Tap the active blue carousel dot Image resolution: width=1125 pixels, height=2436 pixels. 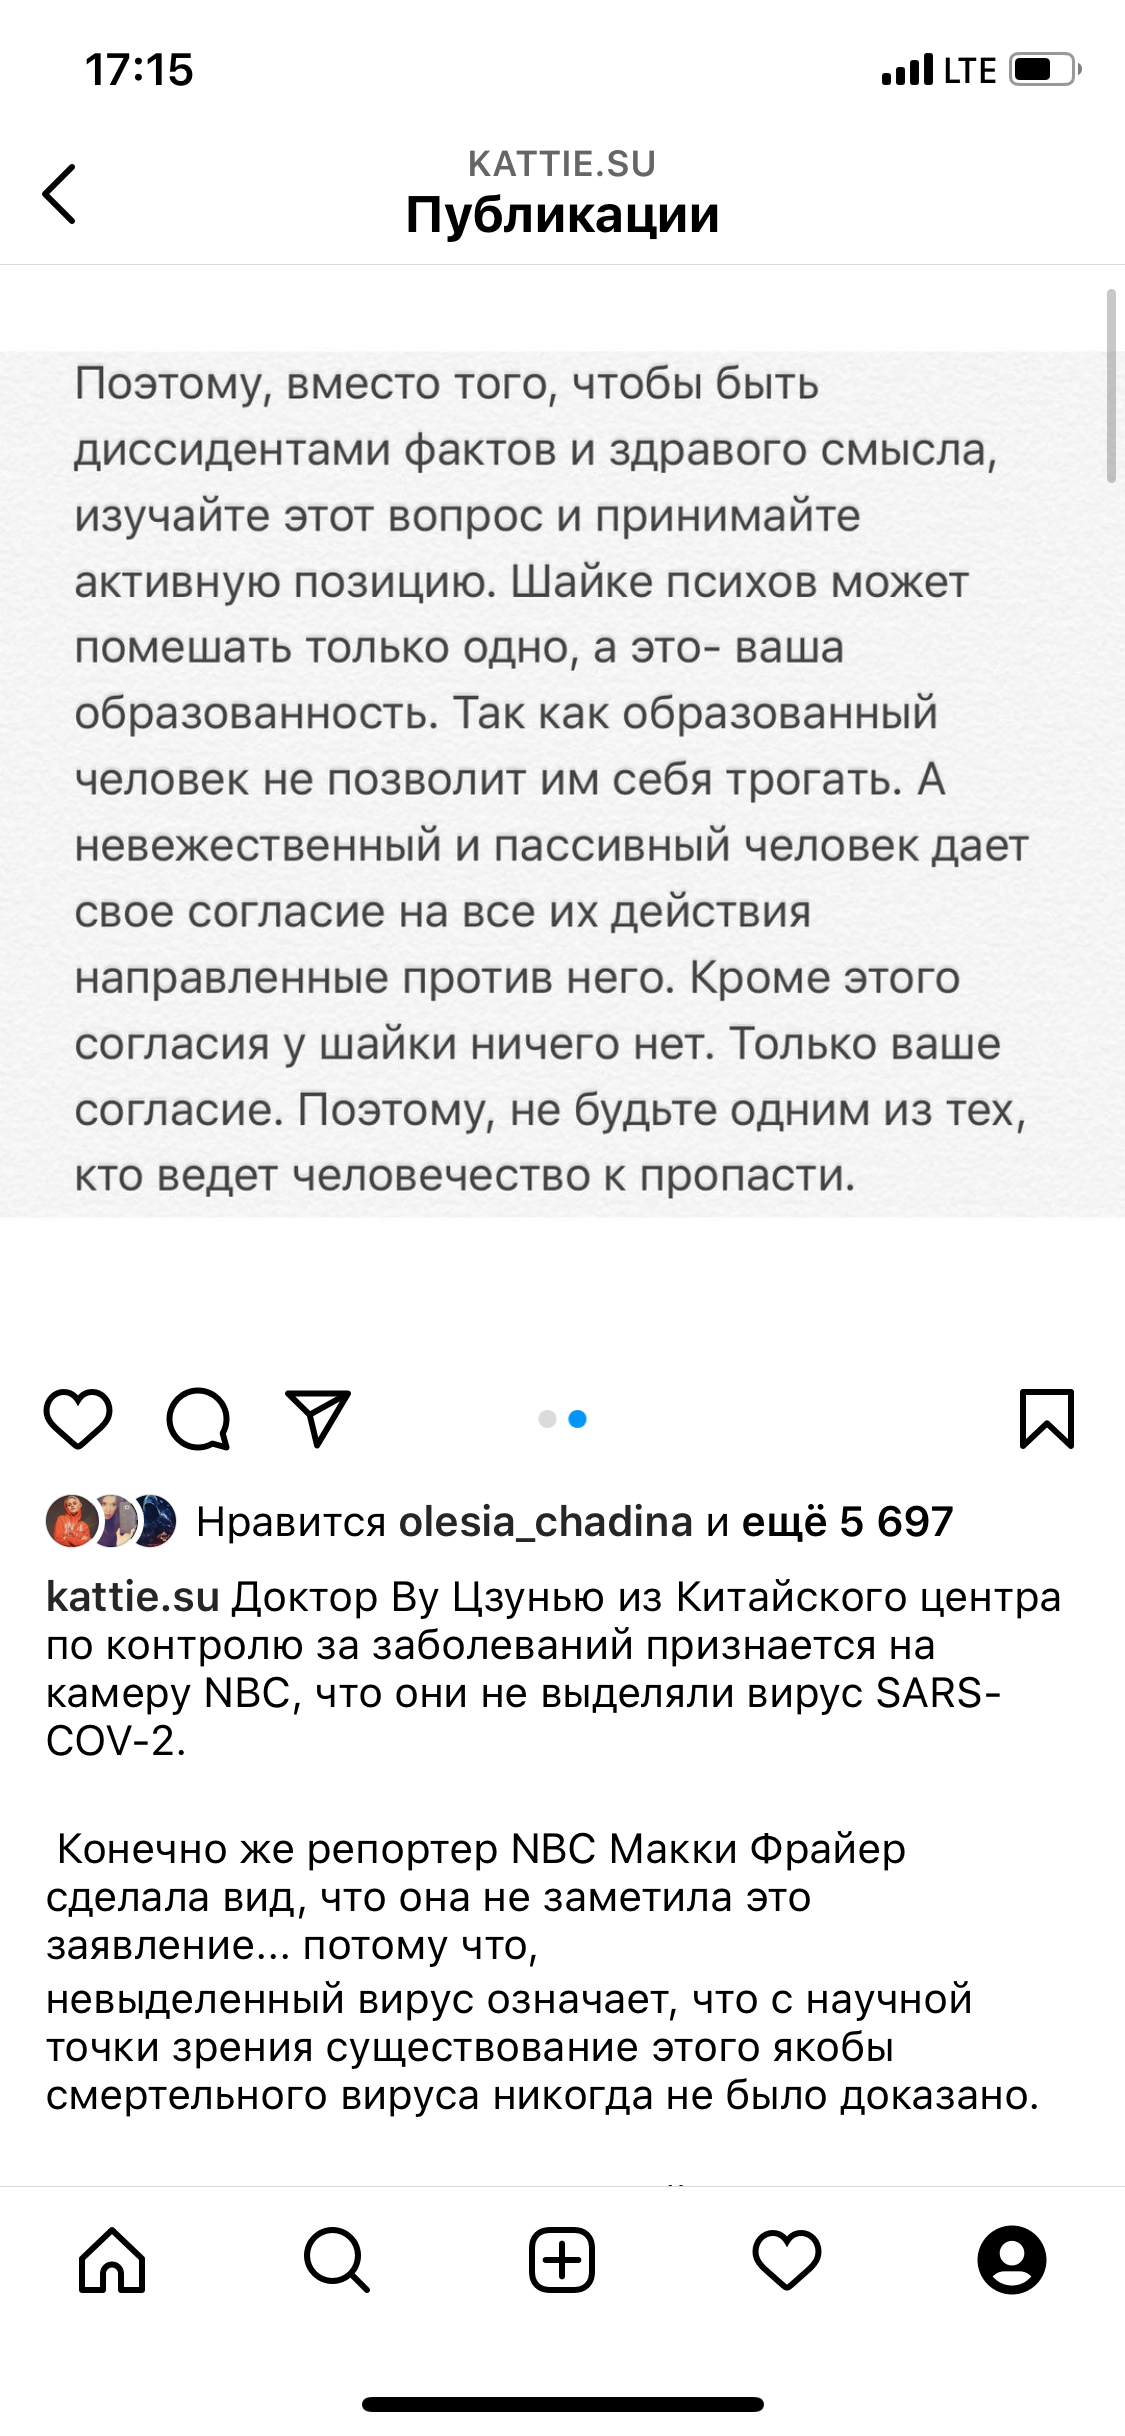[x=577, y=1419]
